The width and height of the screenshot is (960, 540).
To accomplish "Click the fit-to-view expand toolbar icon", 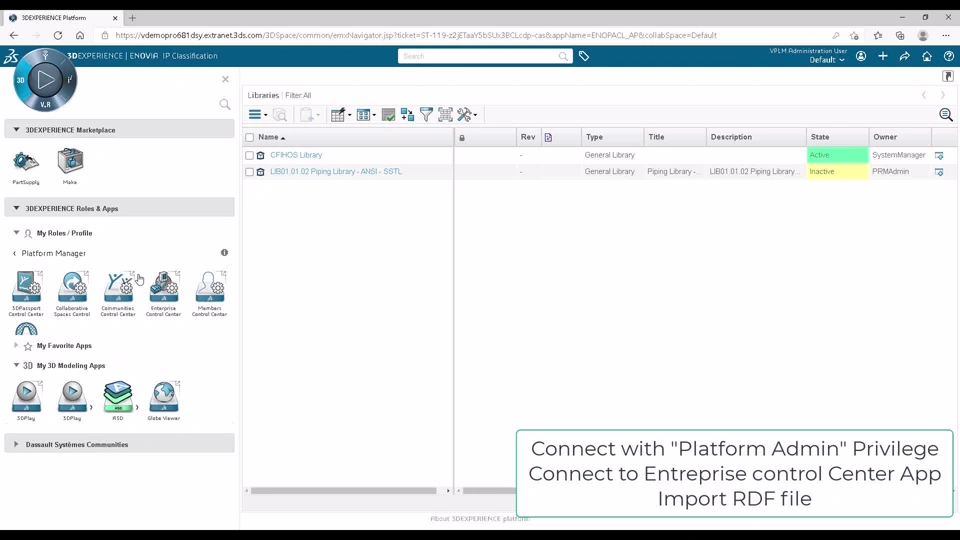I will pos(445,114).
